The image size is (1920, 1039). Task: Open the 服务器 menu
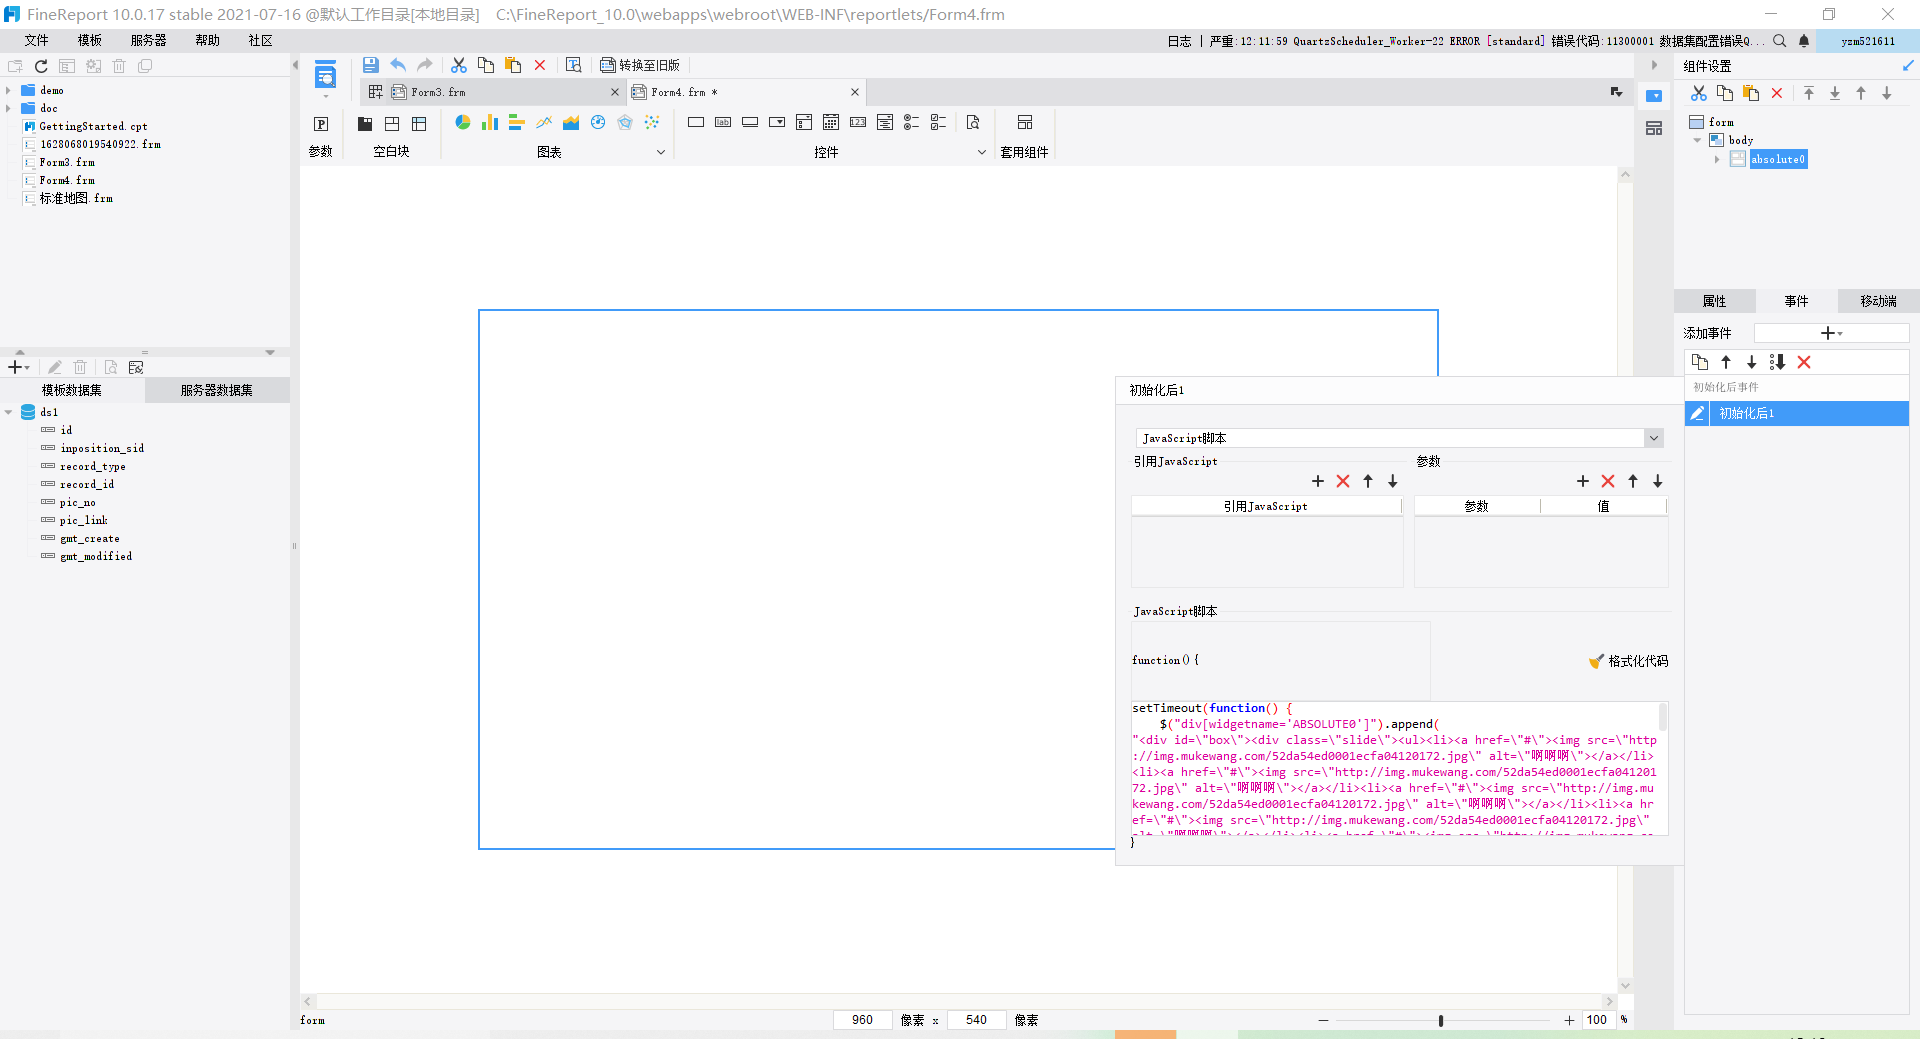tap(149, 40)
